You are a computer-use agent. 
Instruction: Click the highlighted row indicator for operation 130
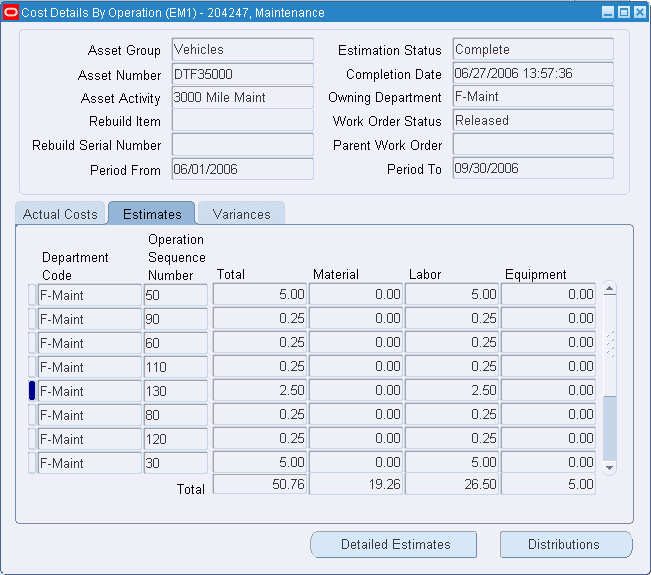pos(32,391)
